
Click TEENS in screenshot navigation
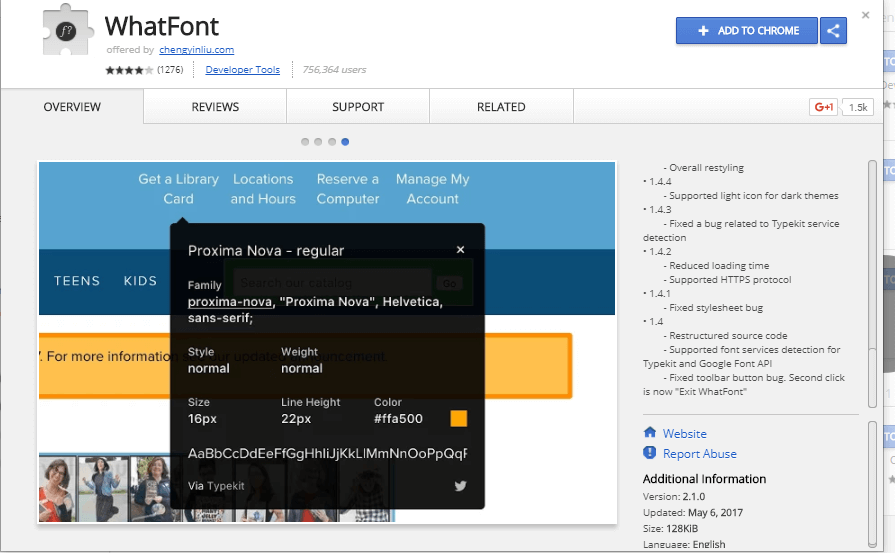click(x=77, y=281)
